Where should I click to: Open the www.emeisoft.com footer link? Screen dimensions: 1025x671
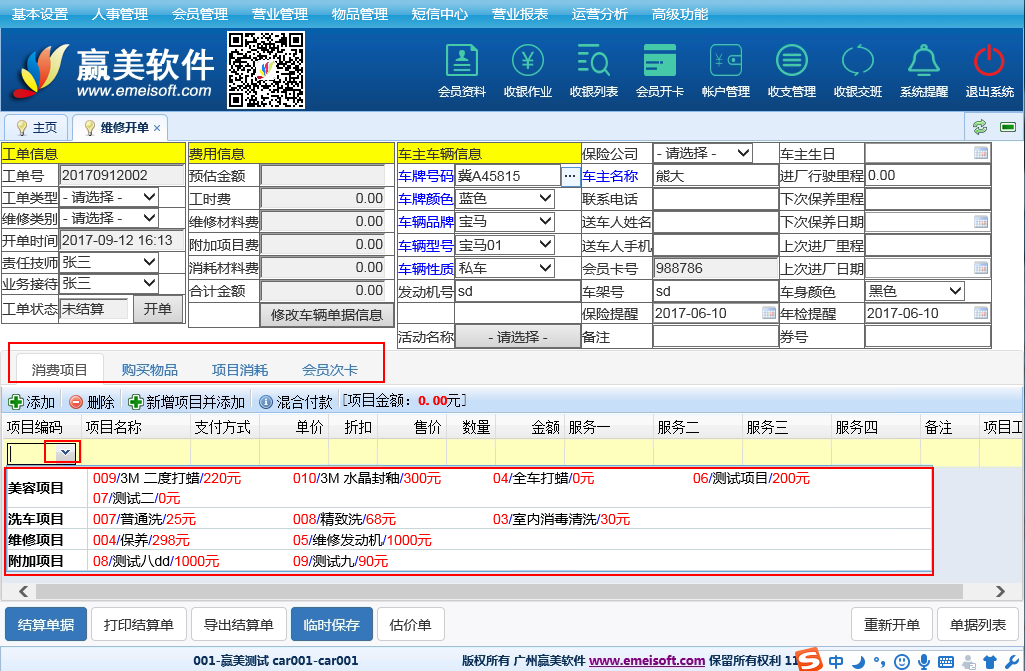[x=647, y=661]
